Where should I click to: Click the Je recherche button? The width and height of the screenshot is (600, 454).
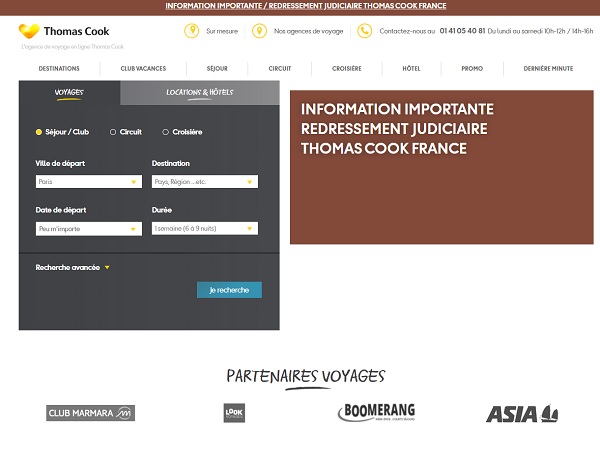click(x=229, y=290)
